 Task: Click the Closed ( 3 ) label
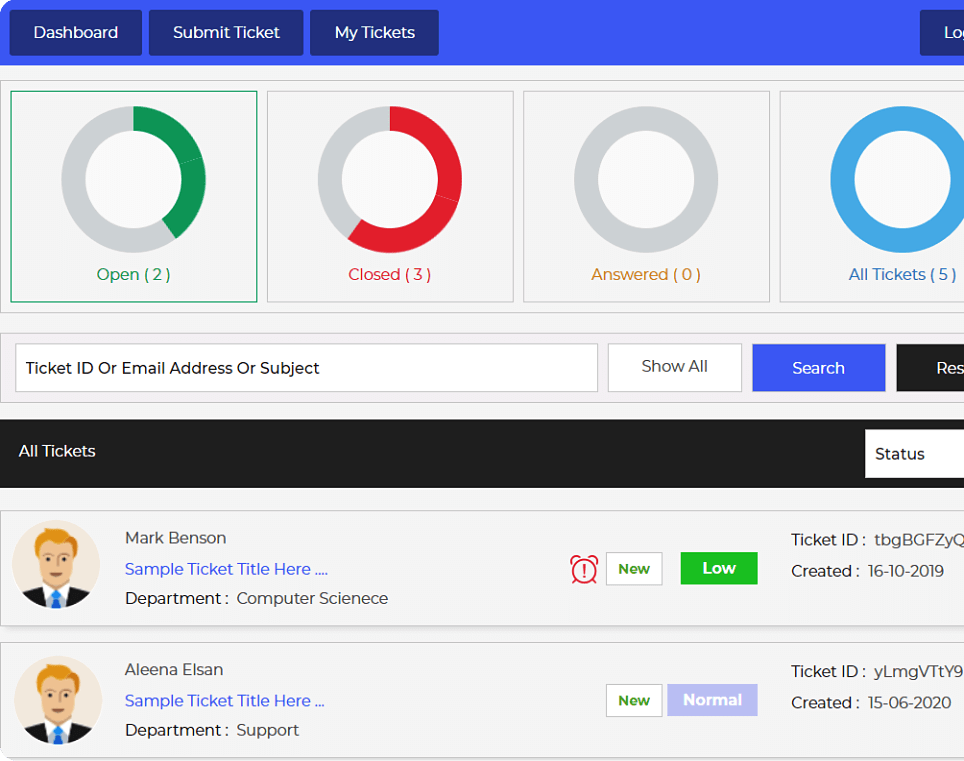click(x=390, y=274)
